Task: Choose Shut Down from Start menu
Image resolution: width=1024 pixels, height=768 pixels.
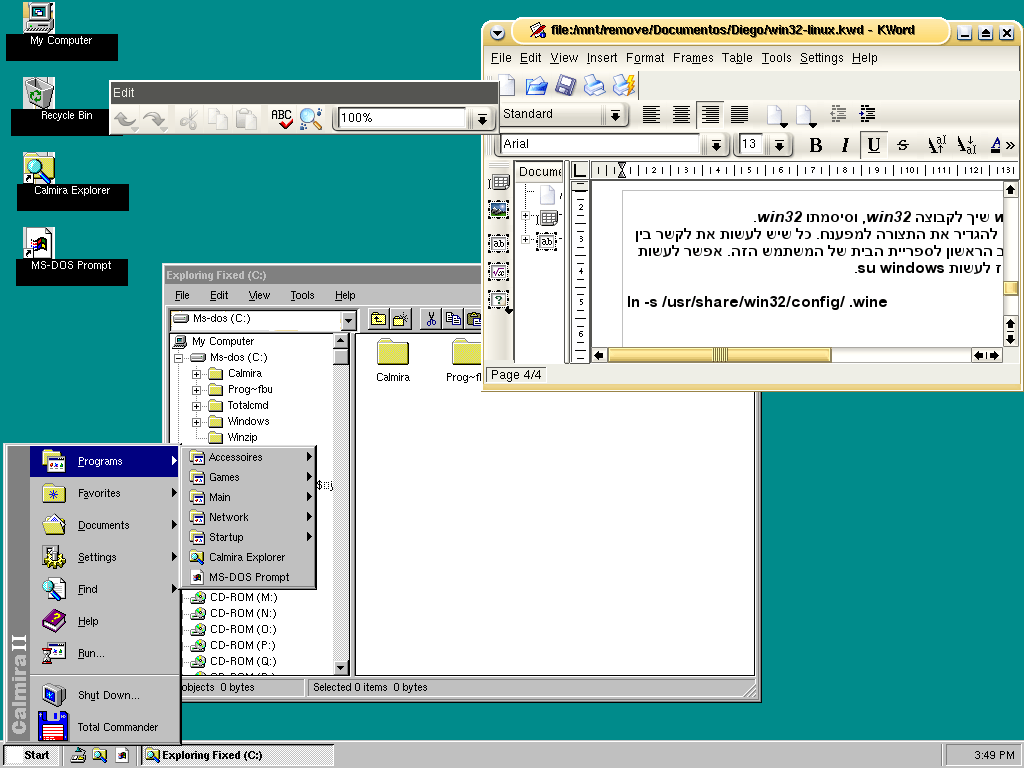Action: coord(104,695)
